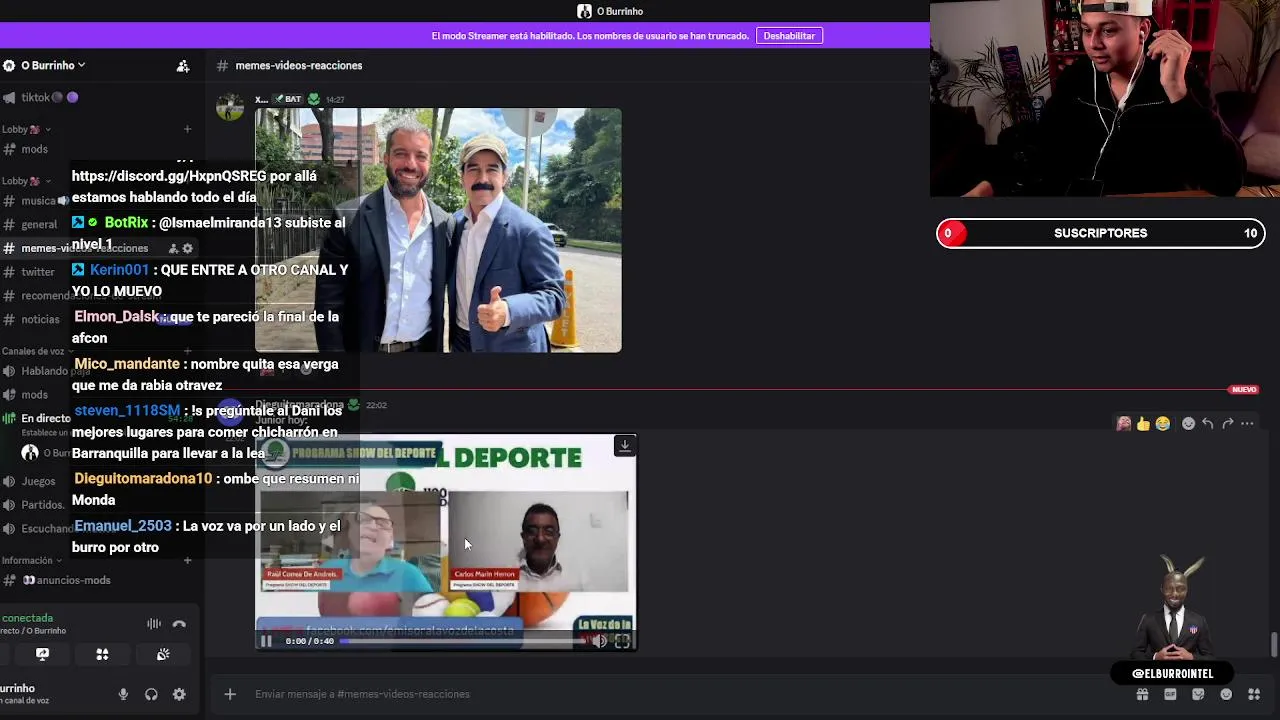Join the Juegos voice channel

pyautogui.click(x=38, y=481)
